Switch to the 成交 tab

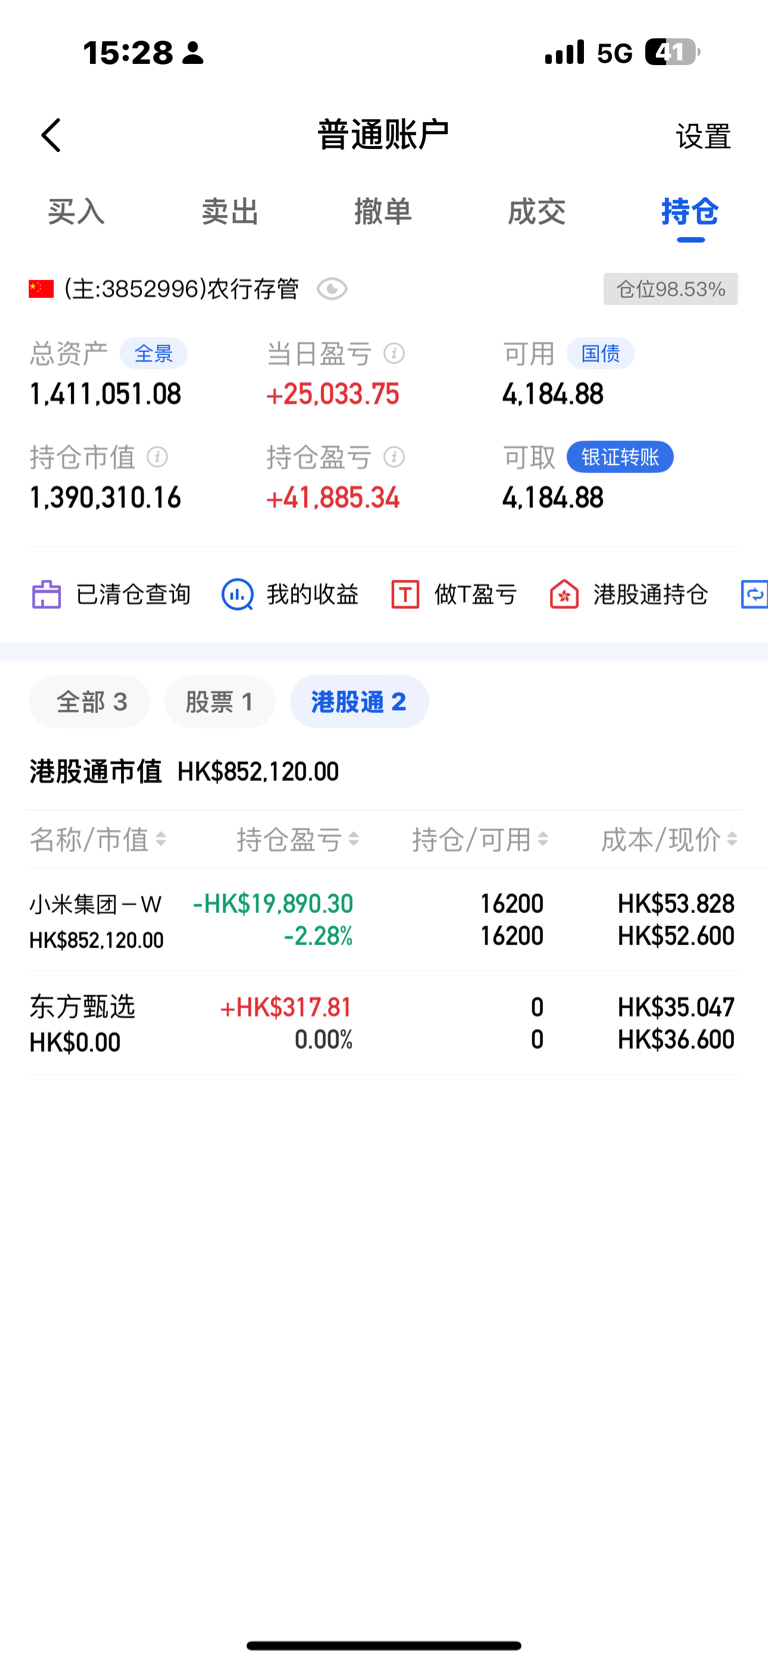tap(537, 211)
